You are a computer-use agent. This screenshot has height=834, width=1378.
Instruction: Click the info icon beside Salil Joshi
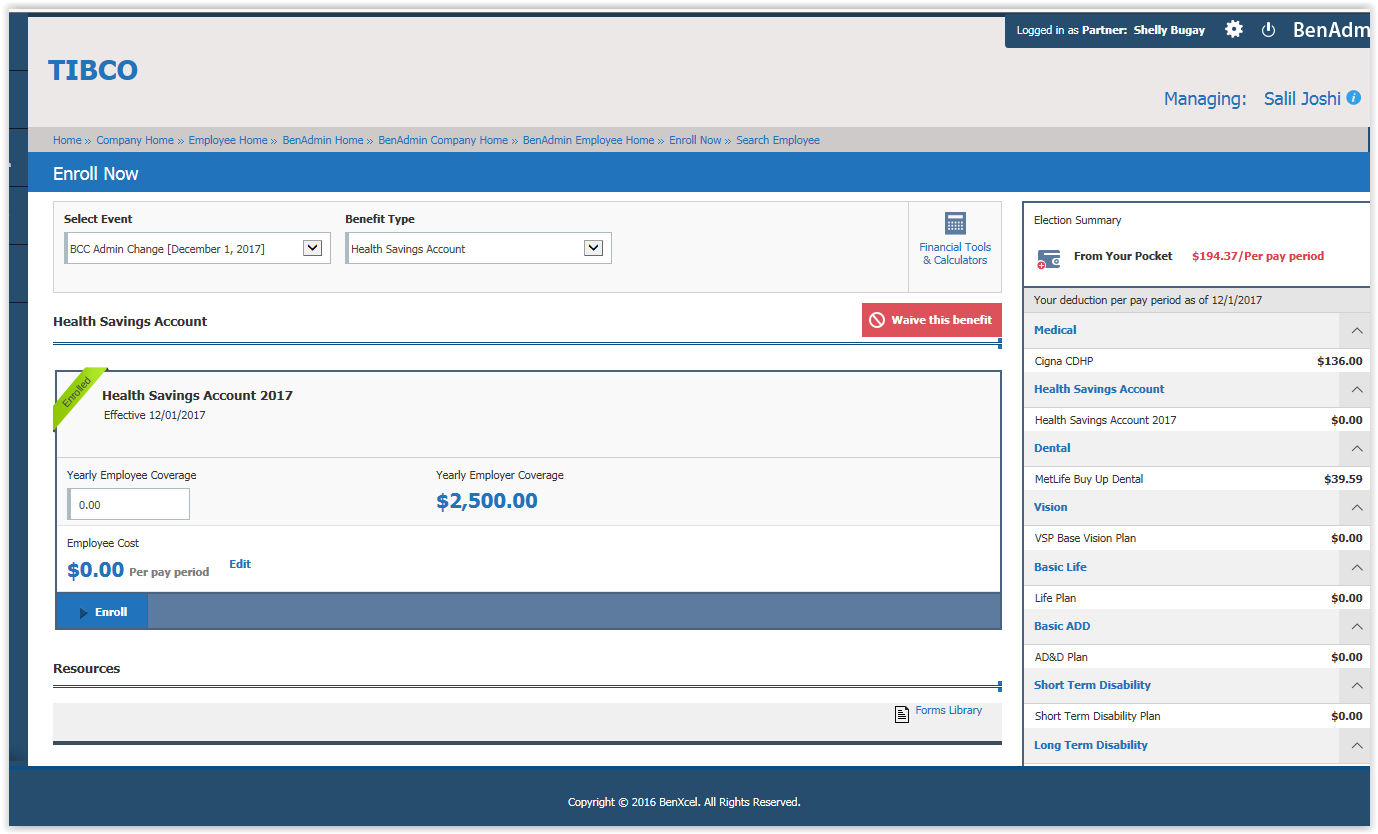click(x=1353, y=98)
